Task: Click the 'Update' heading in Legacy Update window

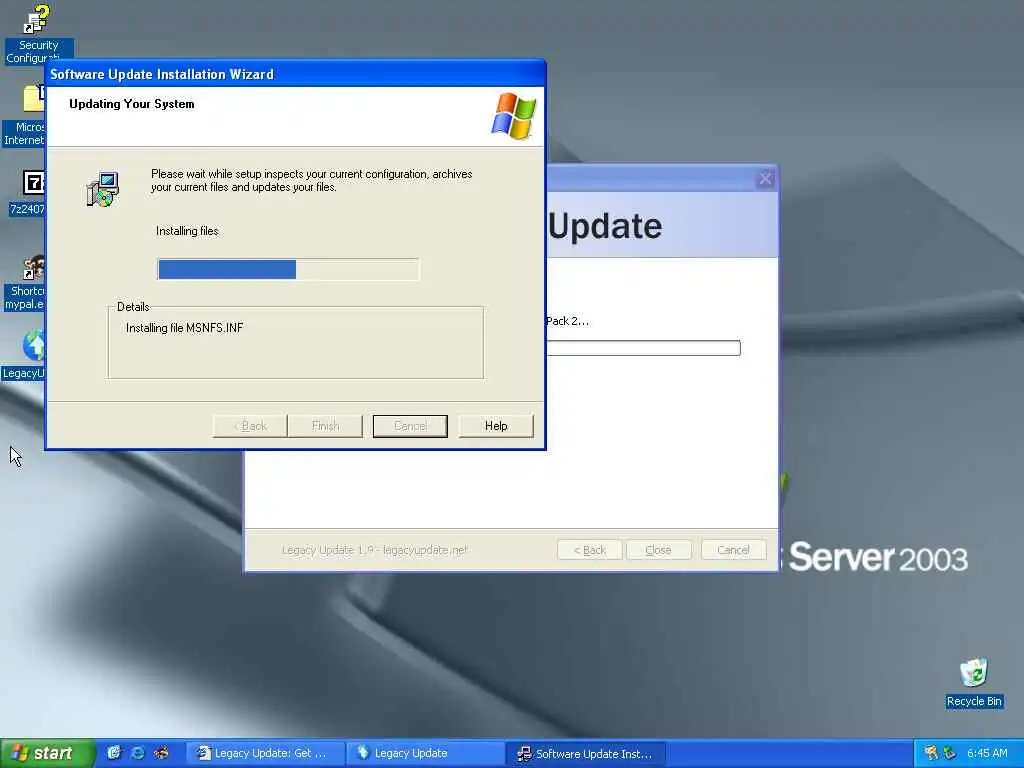Action: [x=605, y=226]
